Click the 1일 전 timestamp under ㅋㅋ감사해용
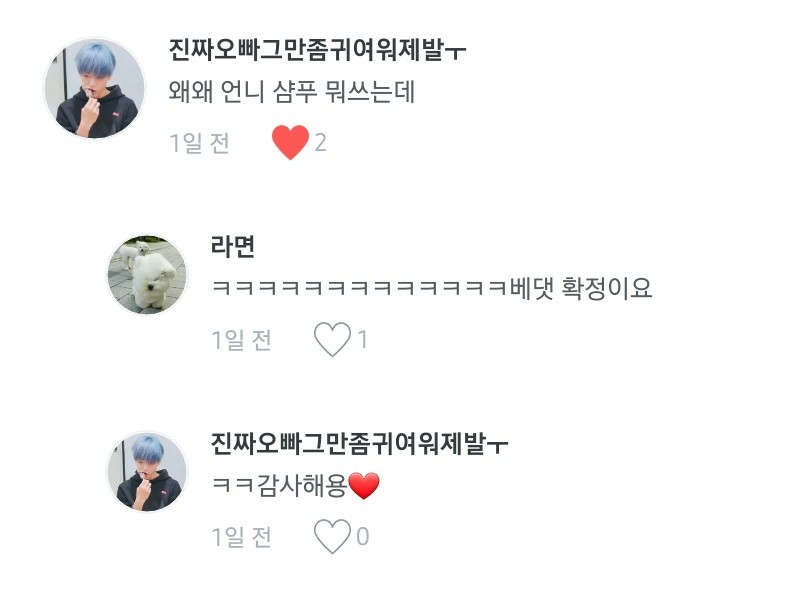 [x=242, y=536]
